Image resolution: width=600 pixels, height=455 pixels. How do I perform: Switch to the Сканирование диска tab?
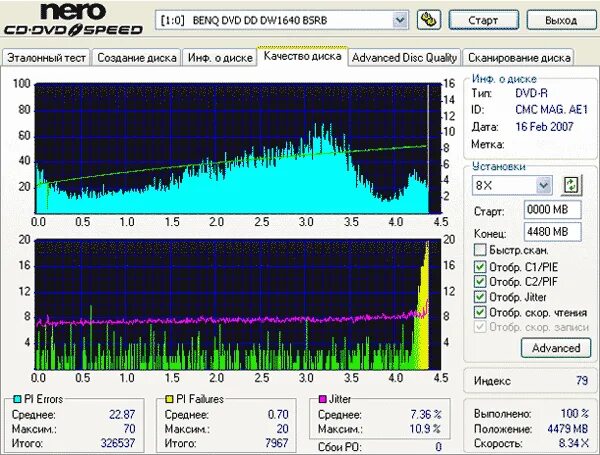(519, 58)
